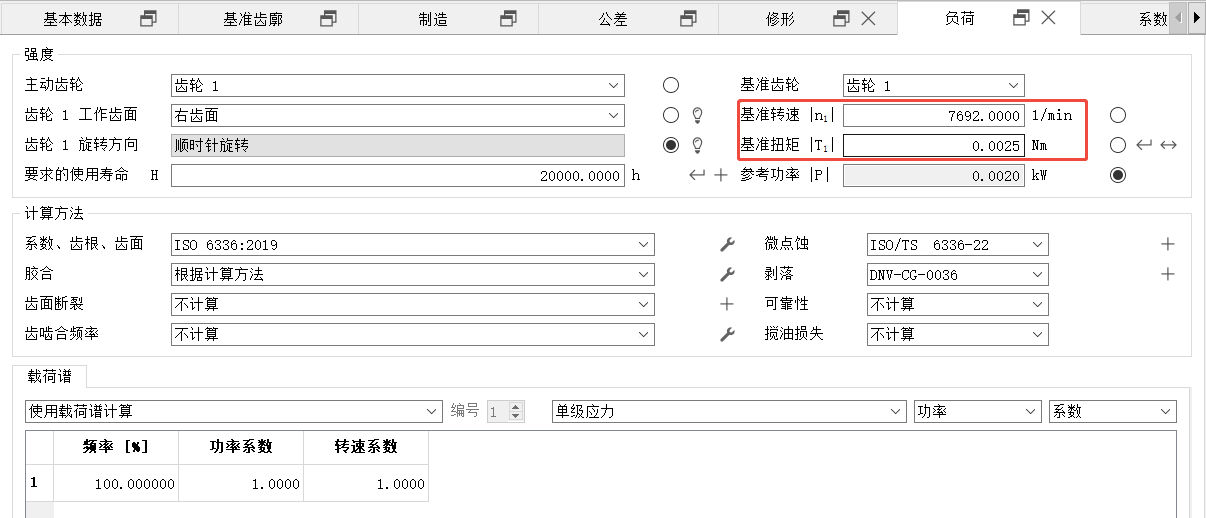The height and width of the screenshot is (518, 1206).
Task: Click lightbulb hint beside 齿轮 1 工作齿面
Action: coord(698,116)
